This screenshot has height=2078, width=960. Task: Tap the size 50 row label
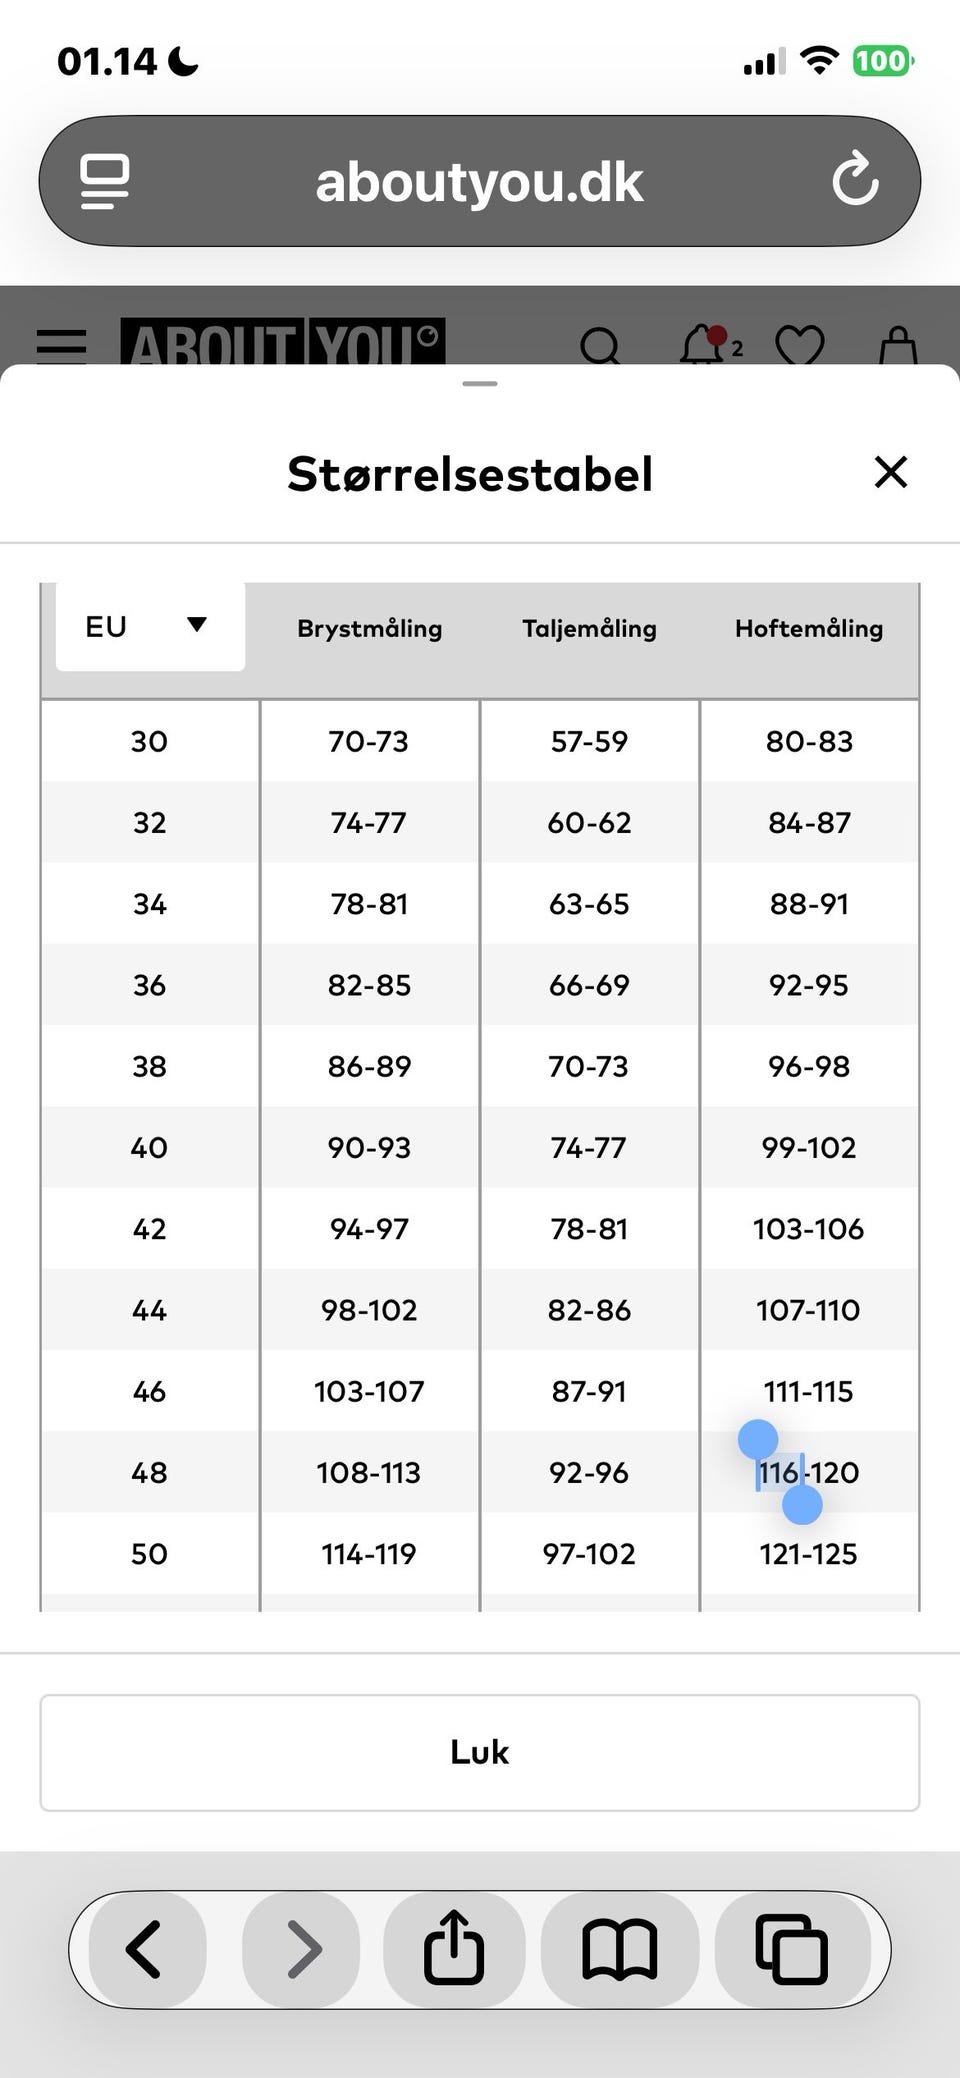point(149,1554)
